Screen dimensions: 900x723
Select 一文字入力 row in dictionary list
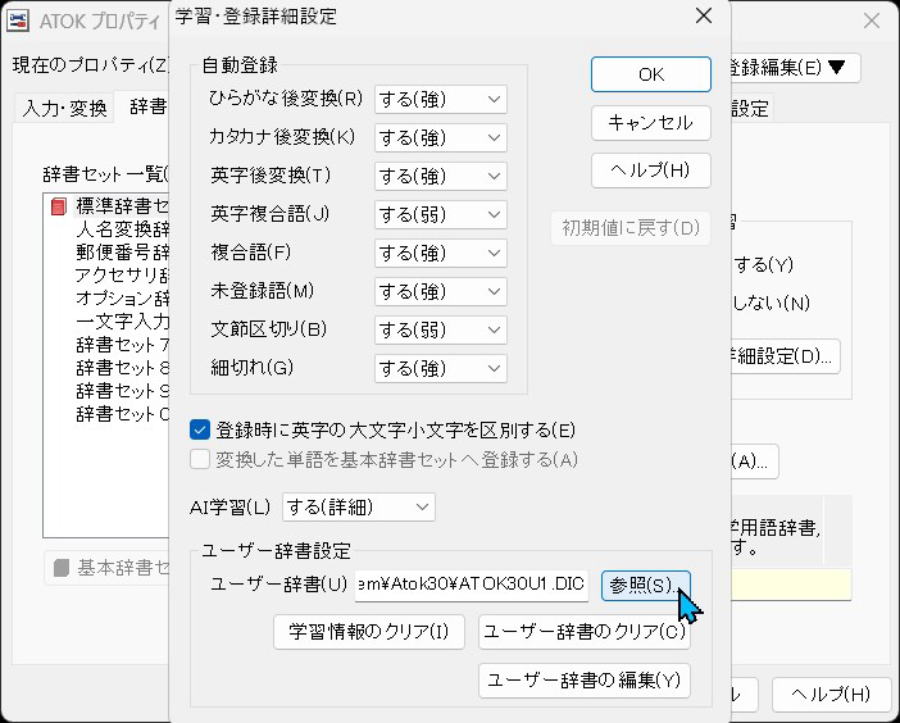122,321
